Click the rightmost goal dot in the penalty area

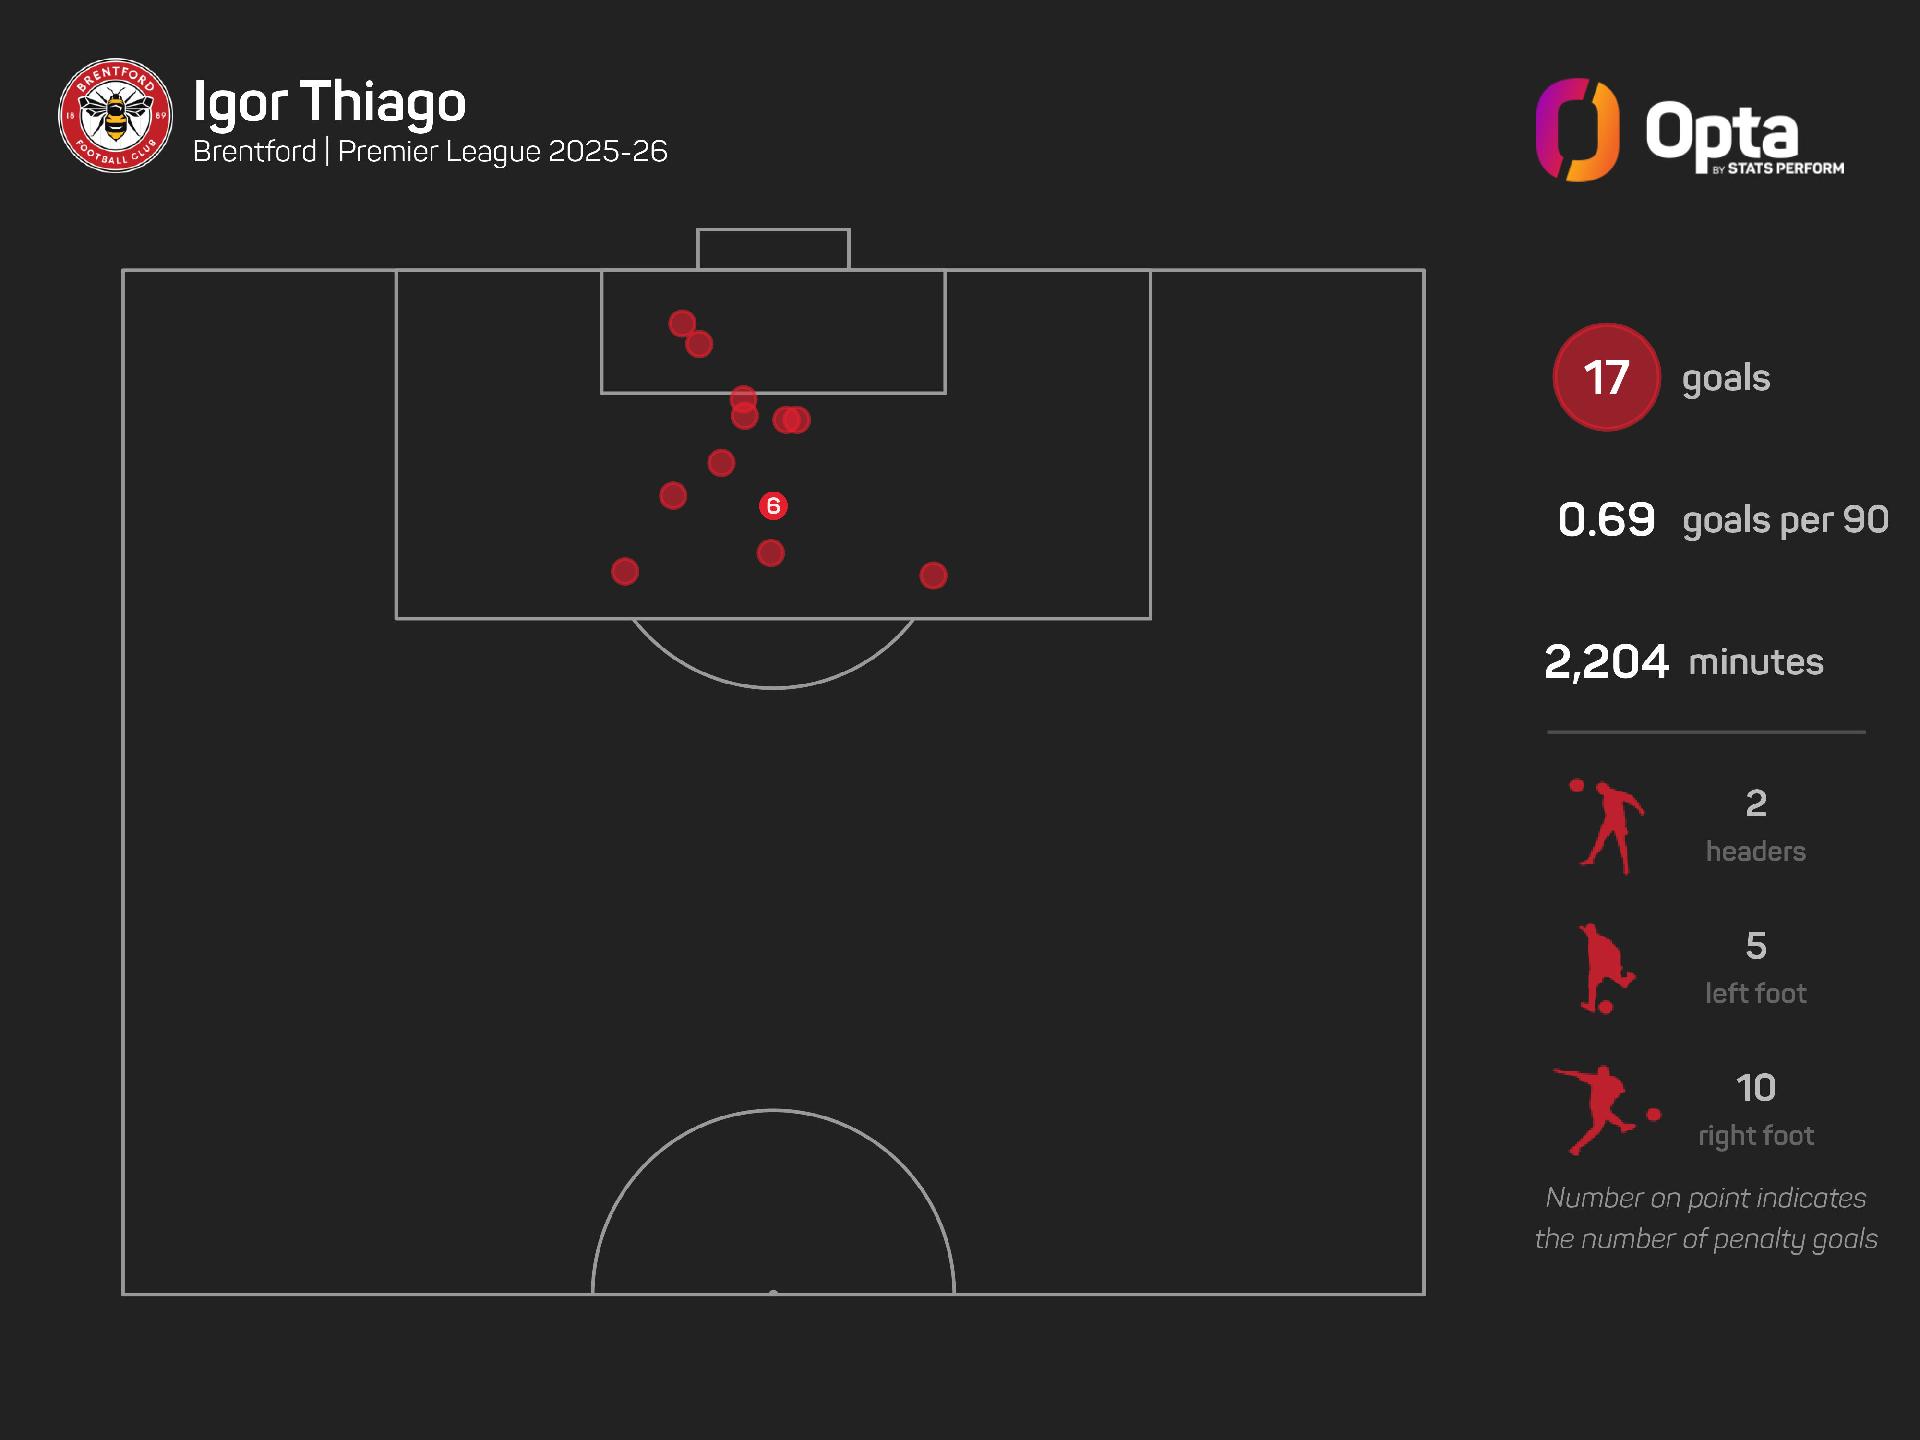pyautogui.click(x=933, y=576)
